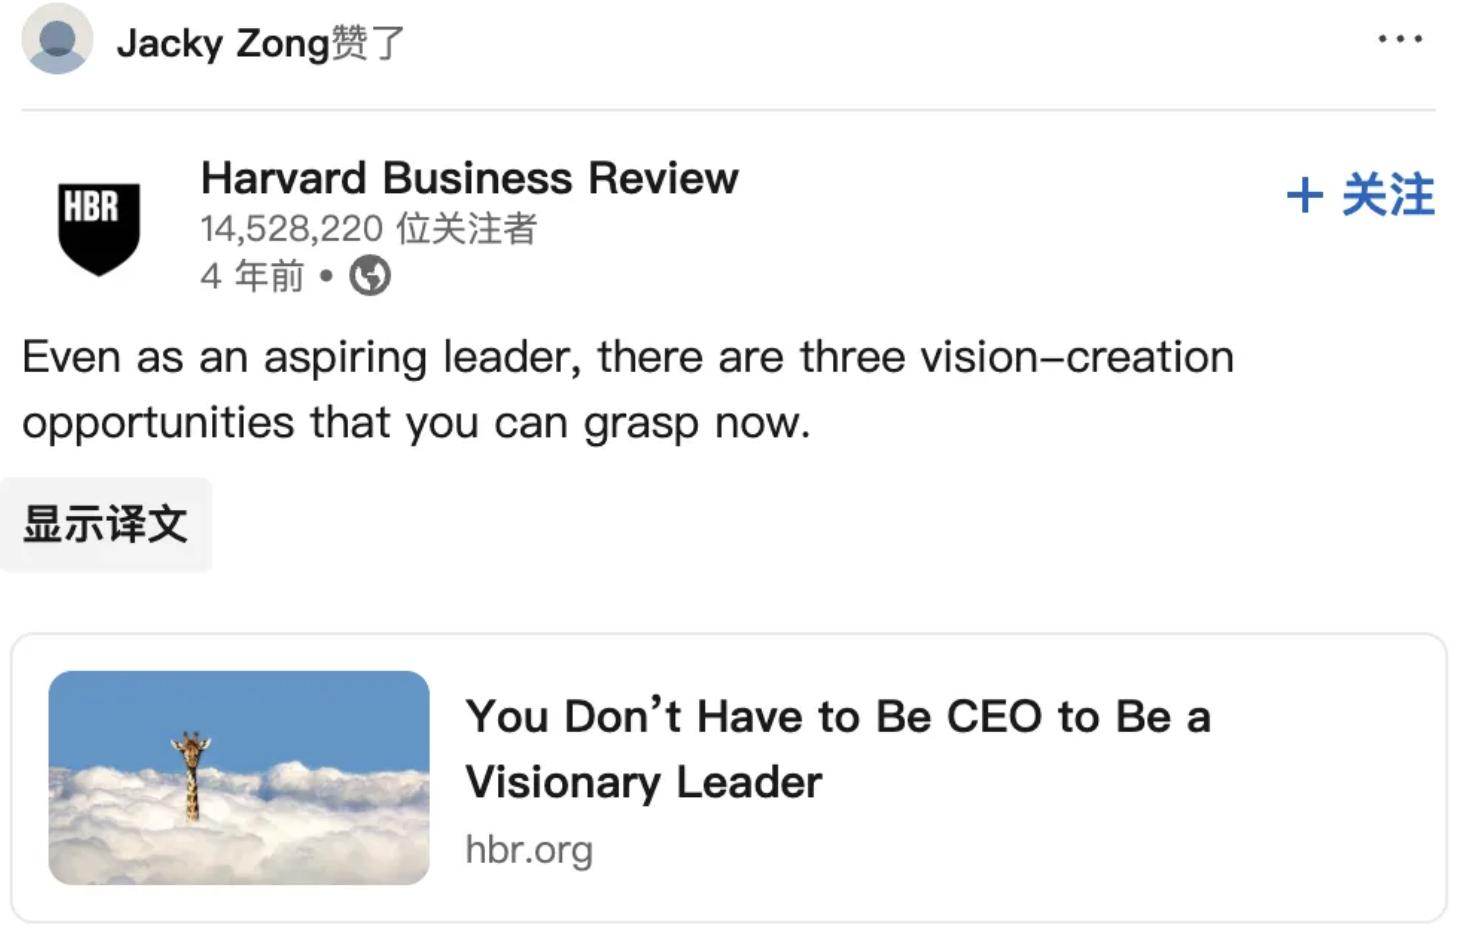1464x940 pixels.
Task: Click the globe public visibility icon
Action: (x=370, y=276)
